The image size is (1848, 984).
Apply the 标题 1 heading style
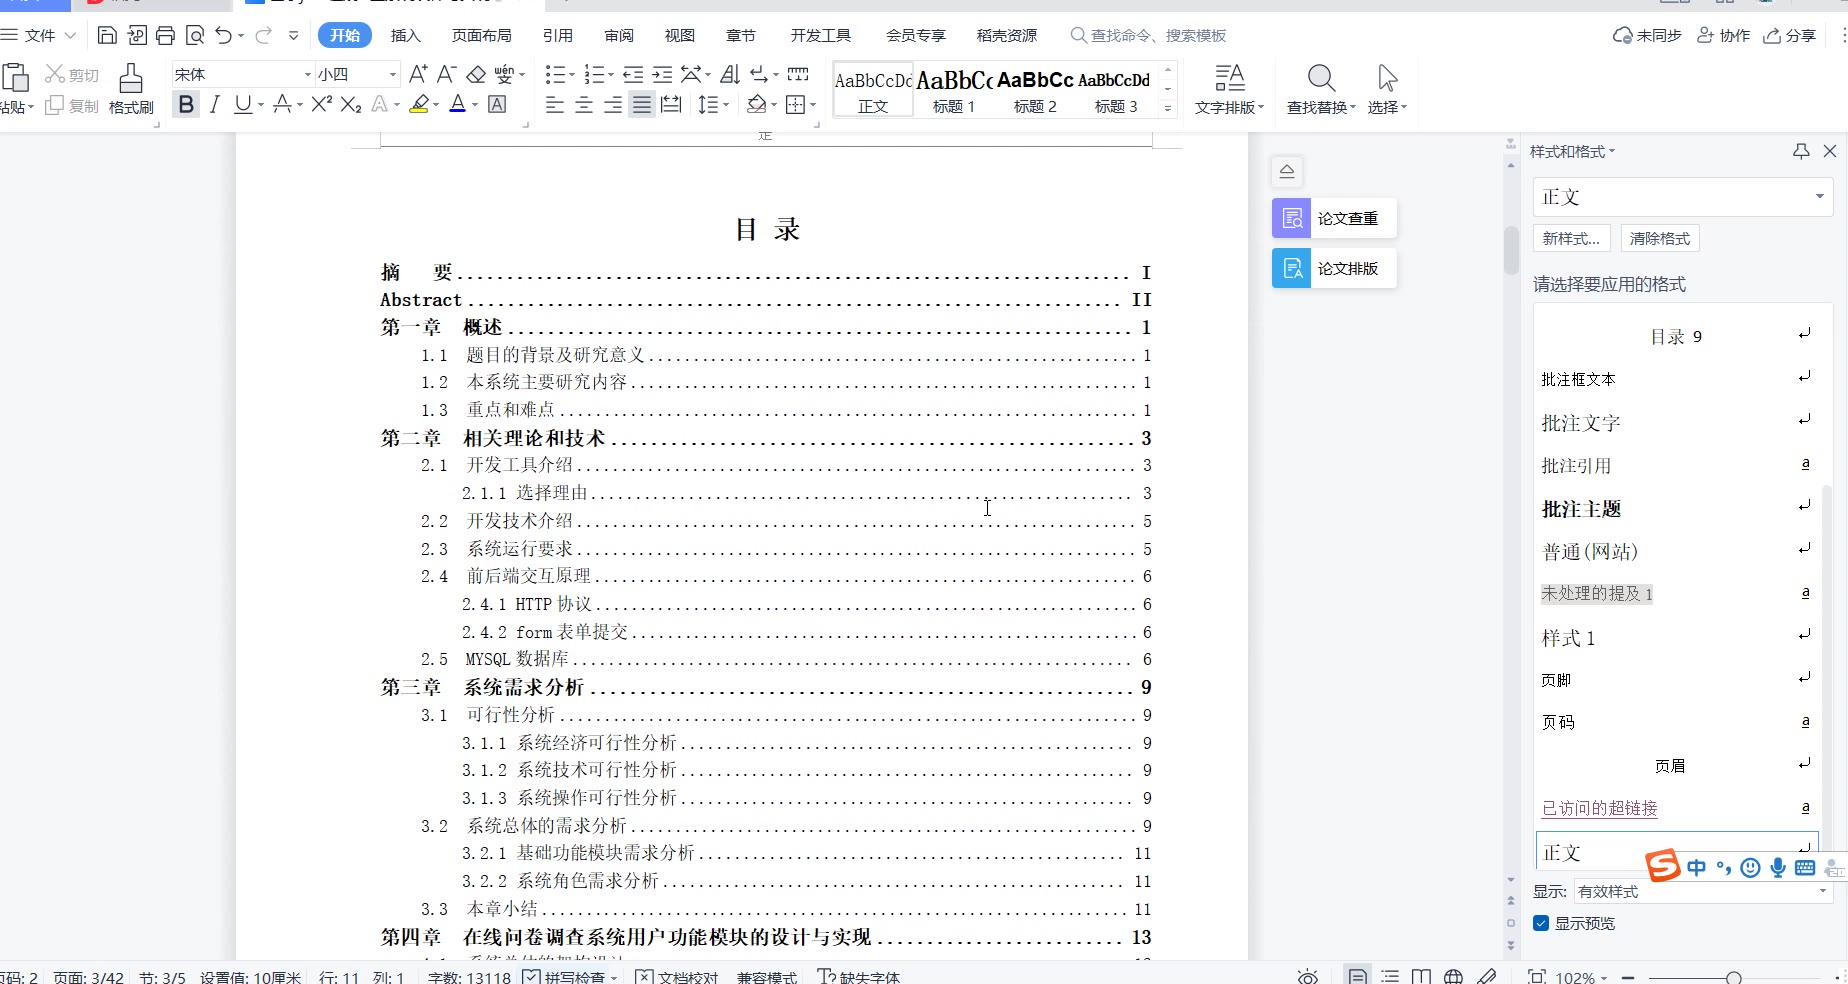click(954, 89)
